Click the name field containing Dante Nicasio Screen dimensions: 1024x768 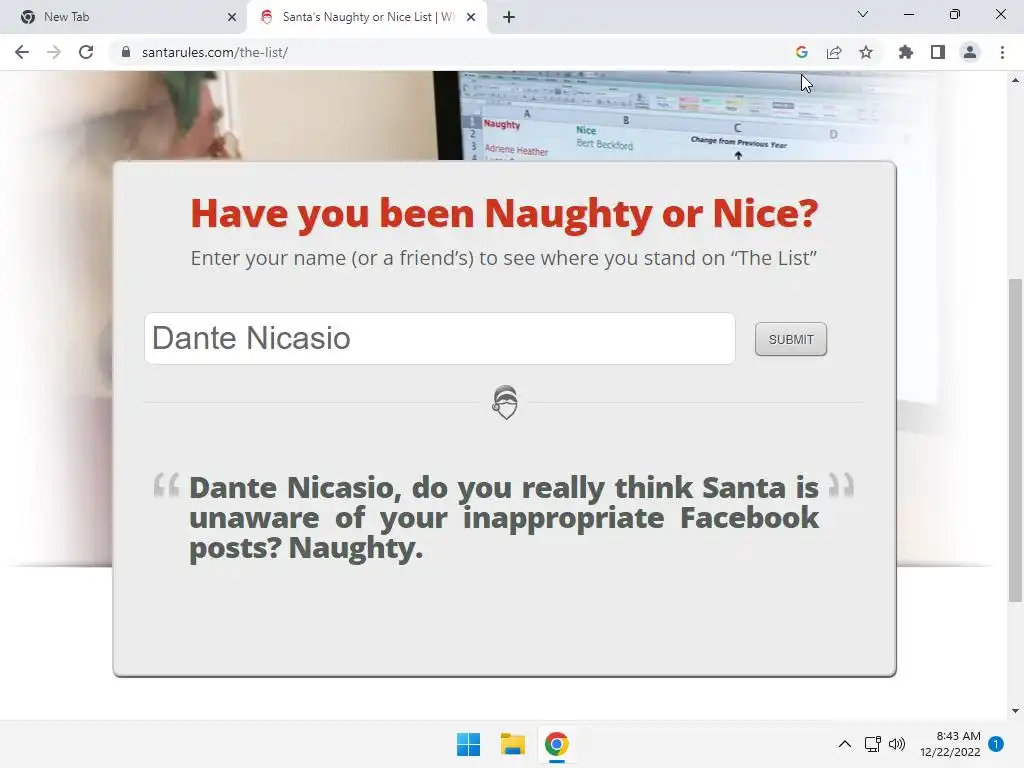click(x=440, y=338)
